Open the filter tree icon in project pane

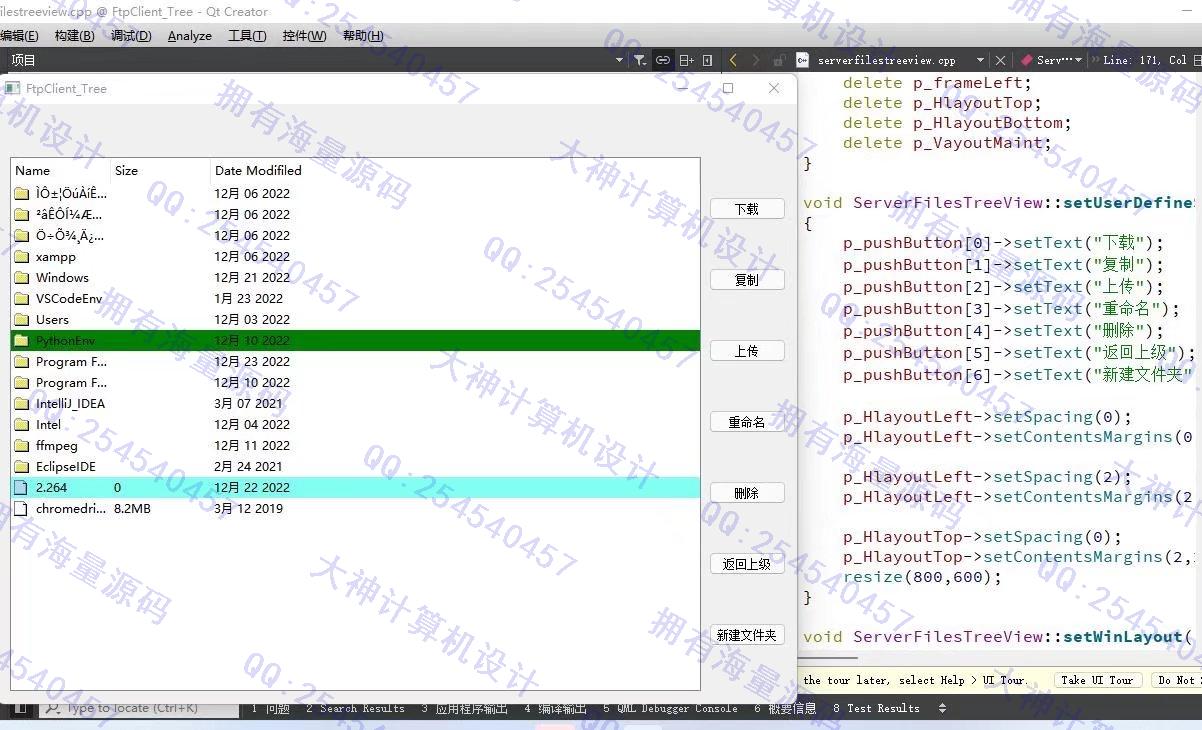coord(640,60)
